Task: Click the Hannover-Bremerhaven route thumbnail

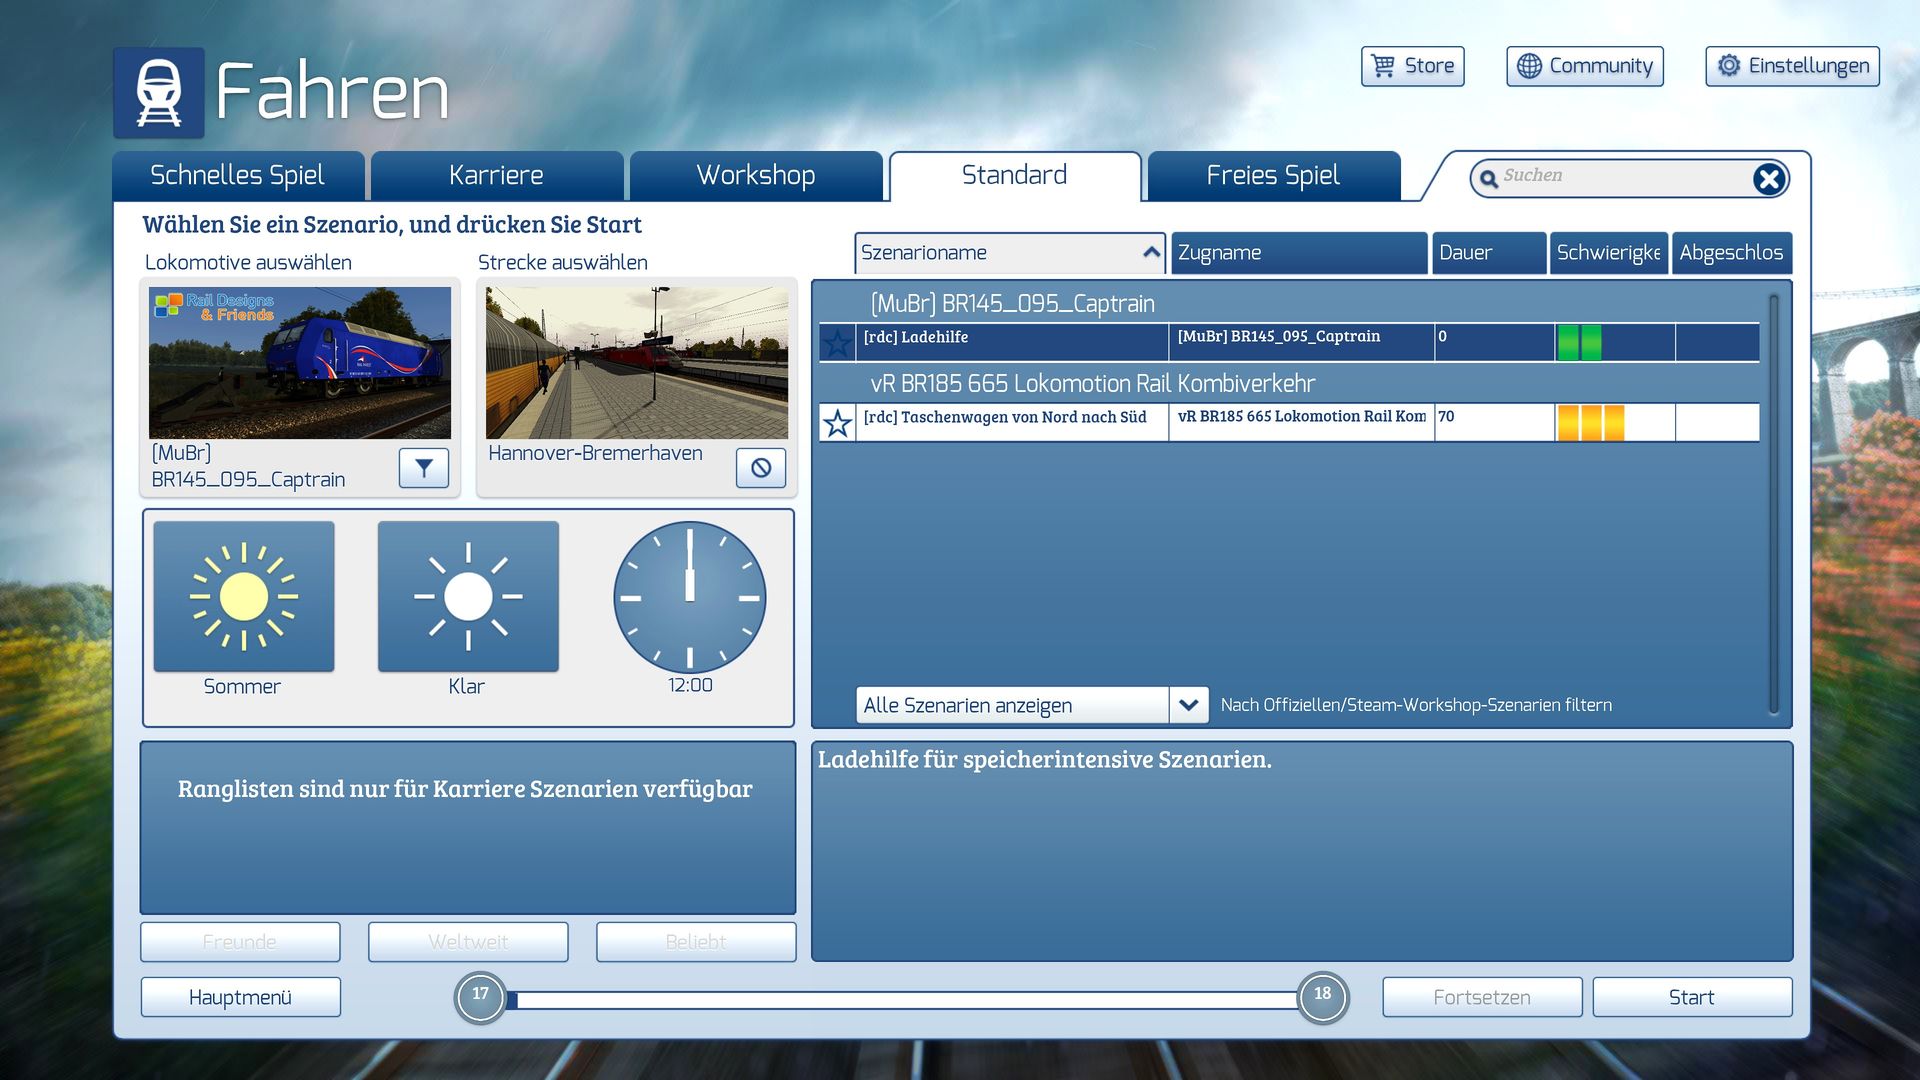Action: tap(636, 363)
